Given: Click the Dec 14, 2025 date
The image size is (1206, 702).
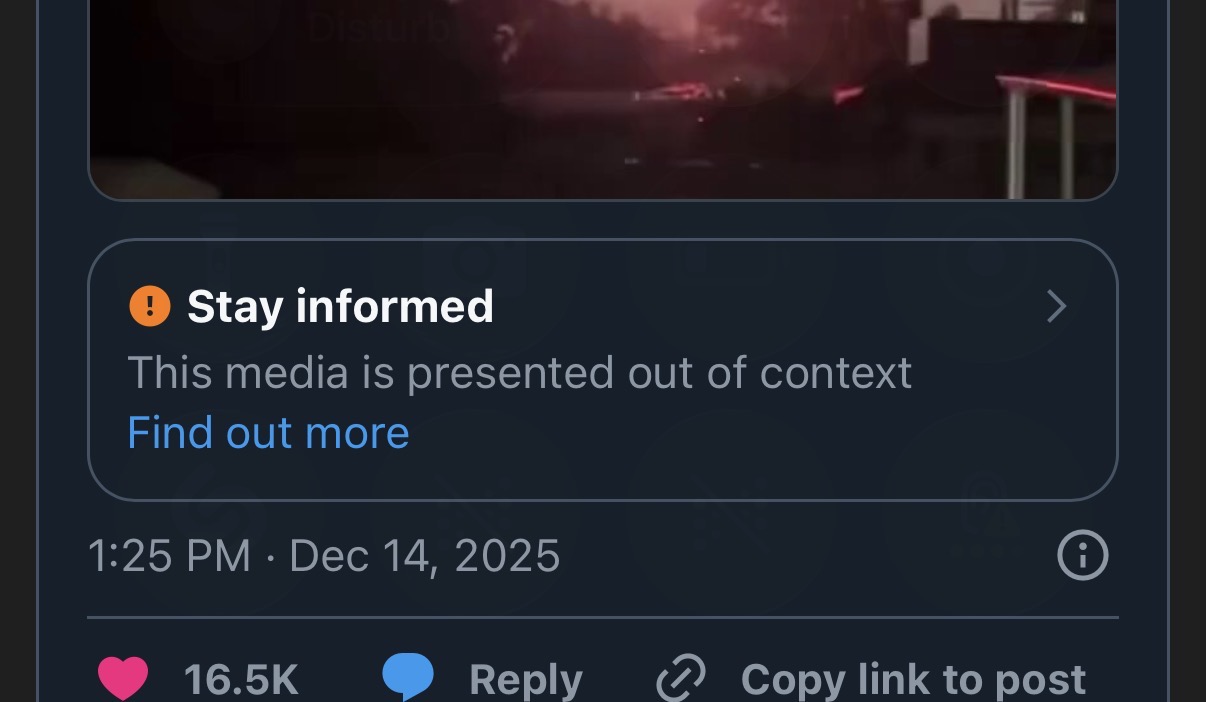Looking at the screenshot, I should (x=425, y=556).
